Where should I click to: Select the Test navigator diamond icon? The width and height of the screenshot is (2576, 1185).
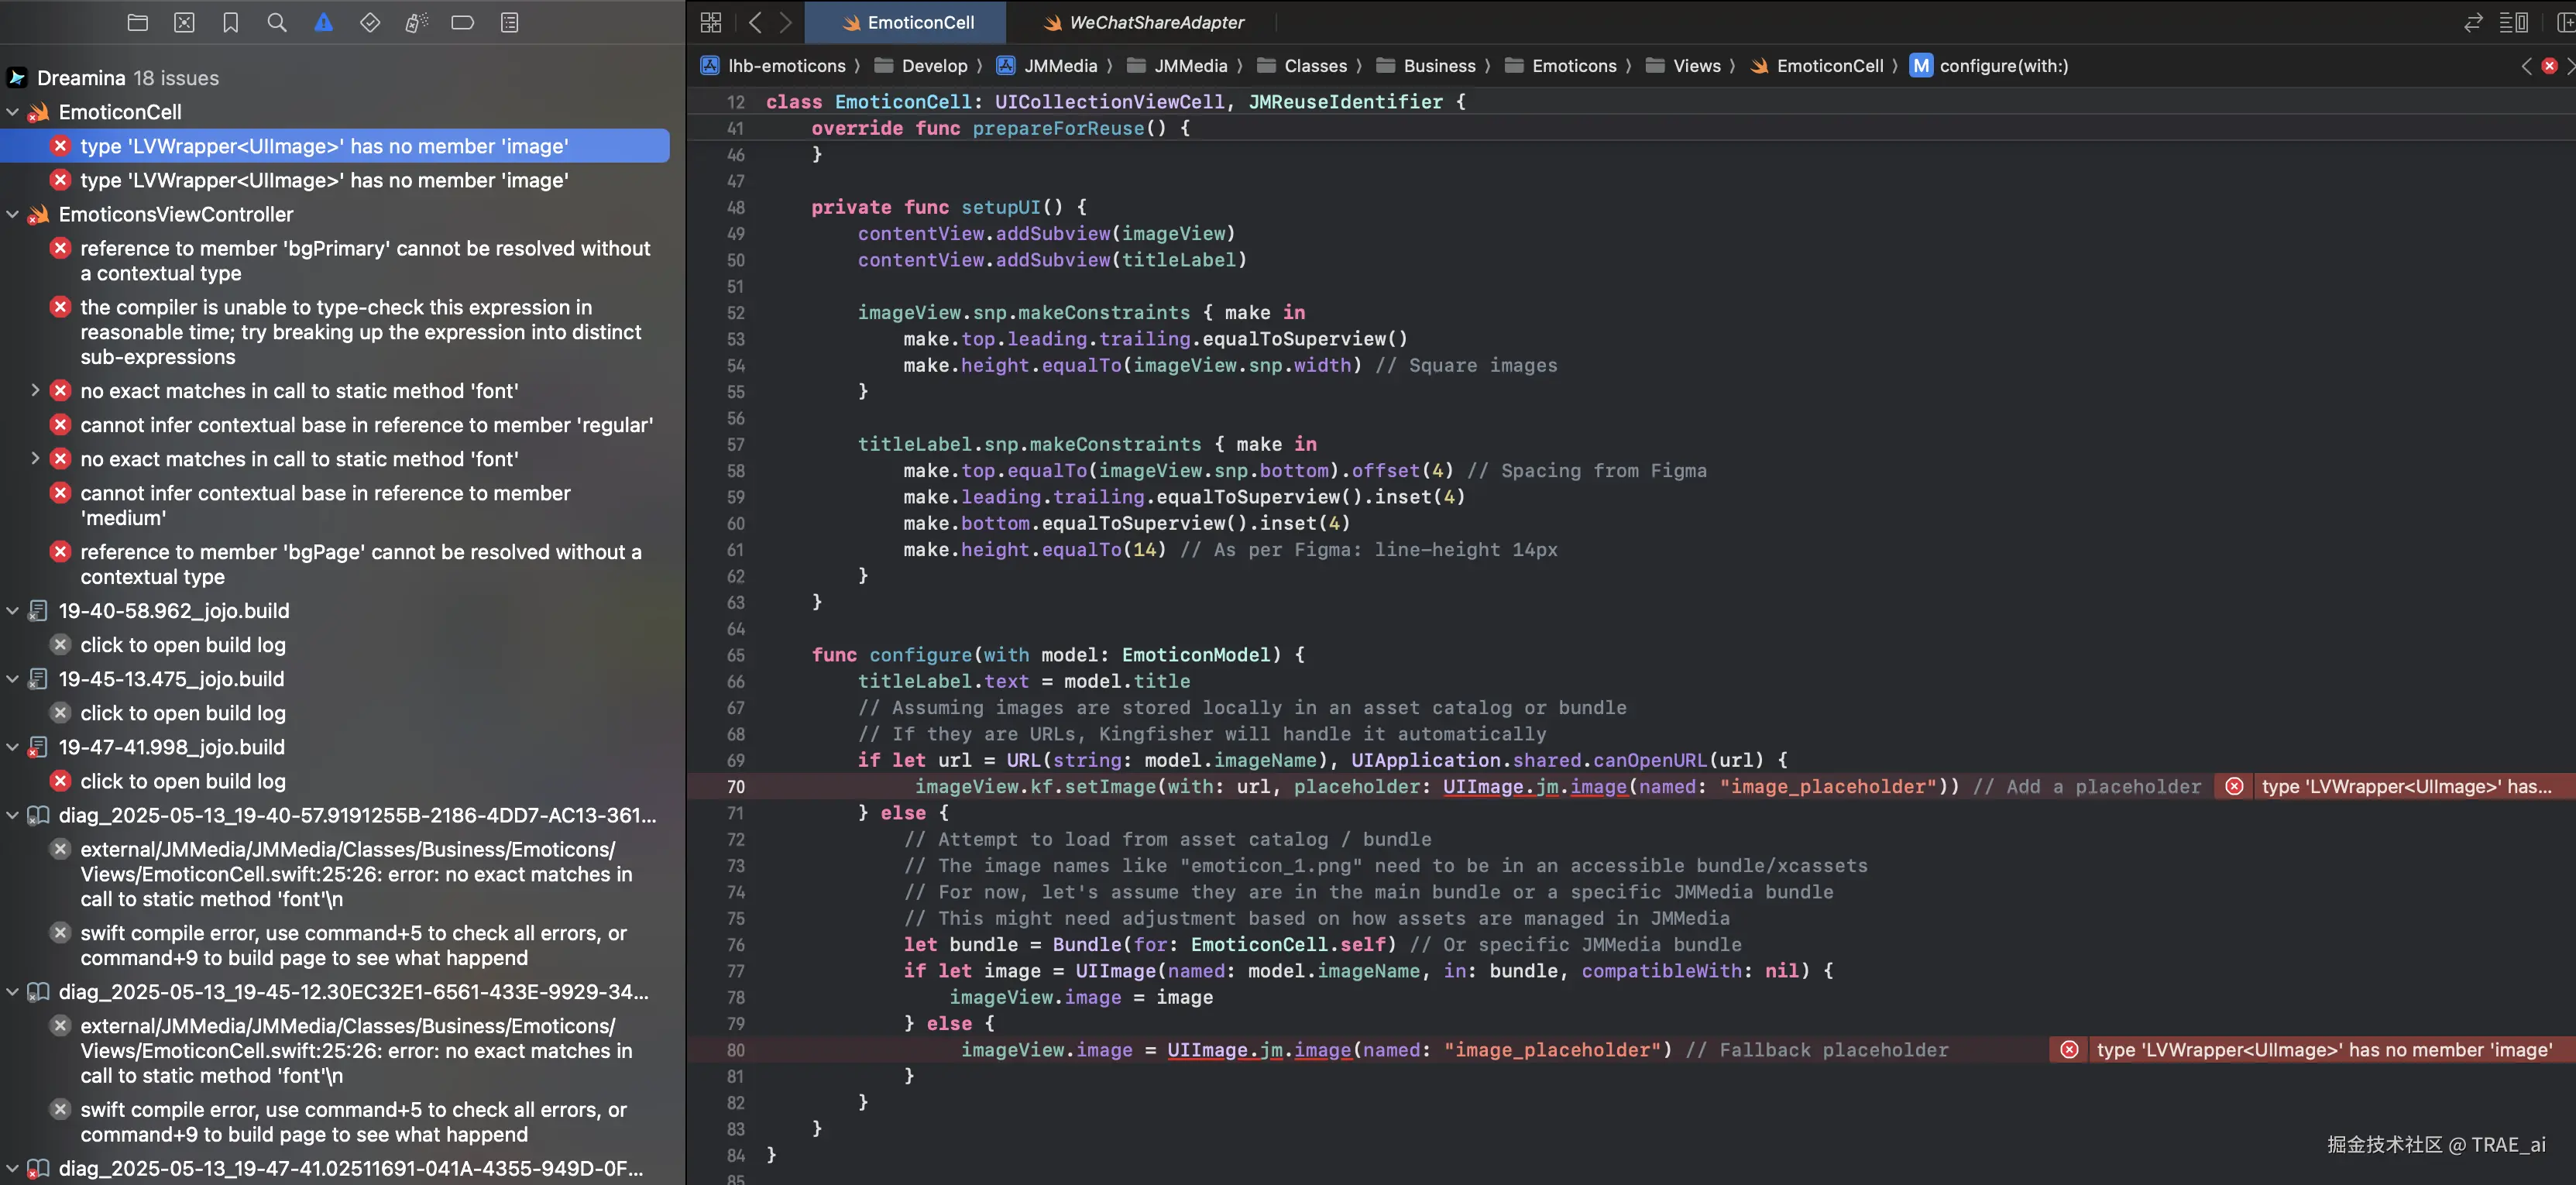pyautogui.click(x=370, y=22)
